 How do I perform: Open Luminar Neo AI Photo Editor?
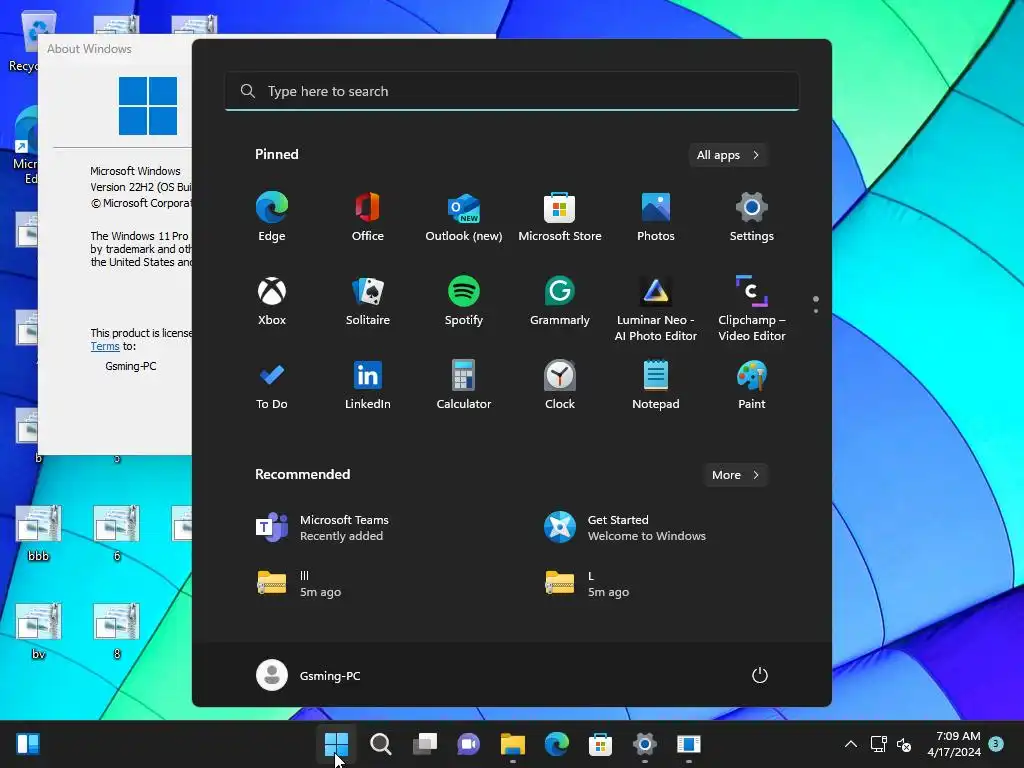tap(656, 309)
